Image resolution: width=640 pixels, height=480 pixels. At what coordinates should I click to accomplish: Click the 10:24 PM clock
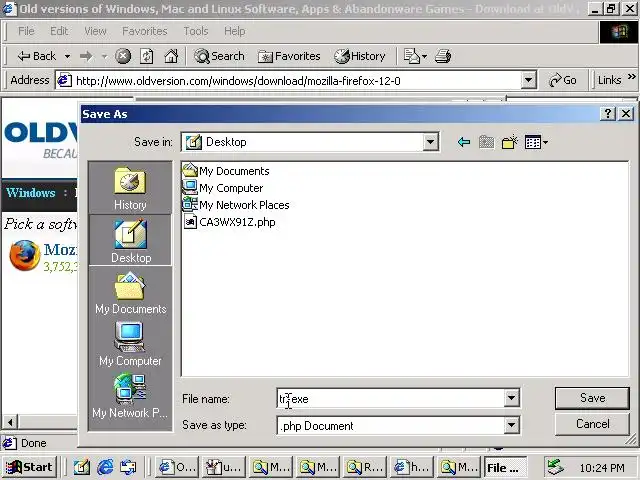pyautogui.click(x=602, y=467)
